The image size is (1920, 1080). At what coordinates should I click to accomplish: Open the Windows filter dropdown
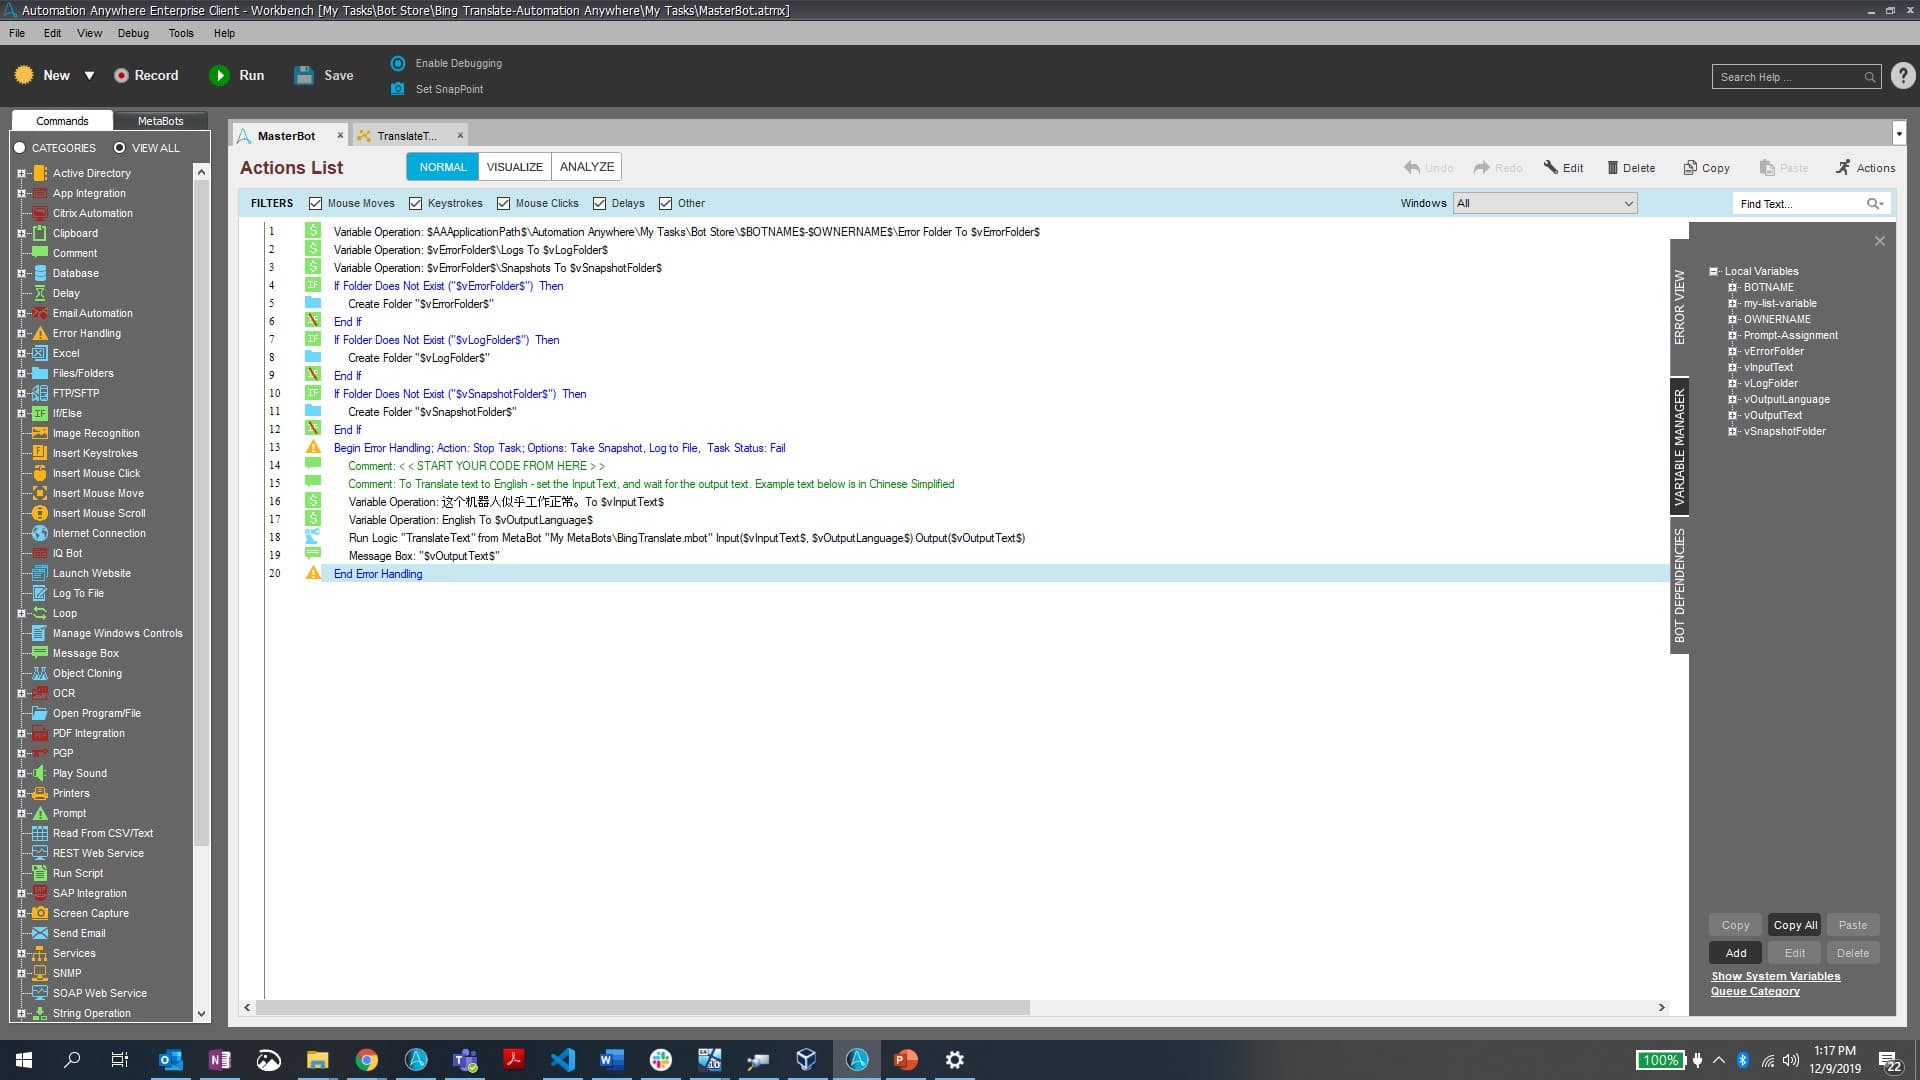coord(1544,204)
